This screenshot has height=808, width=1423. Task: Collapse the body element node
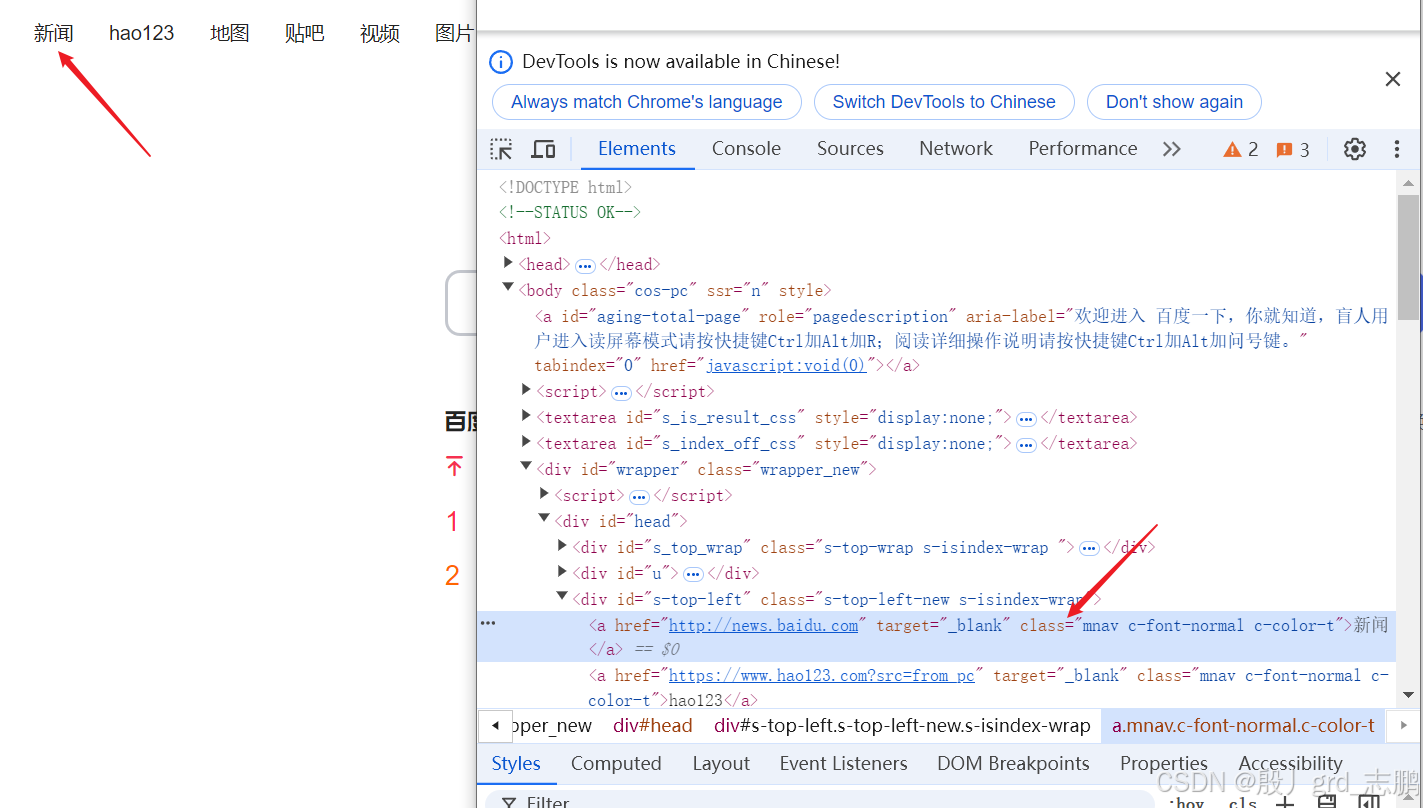(x=509, y=289)
